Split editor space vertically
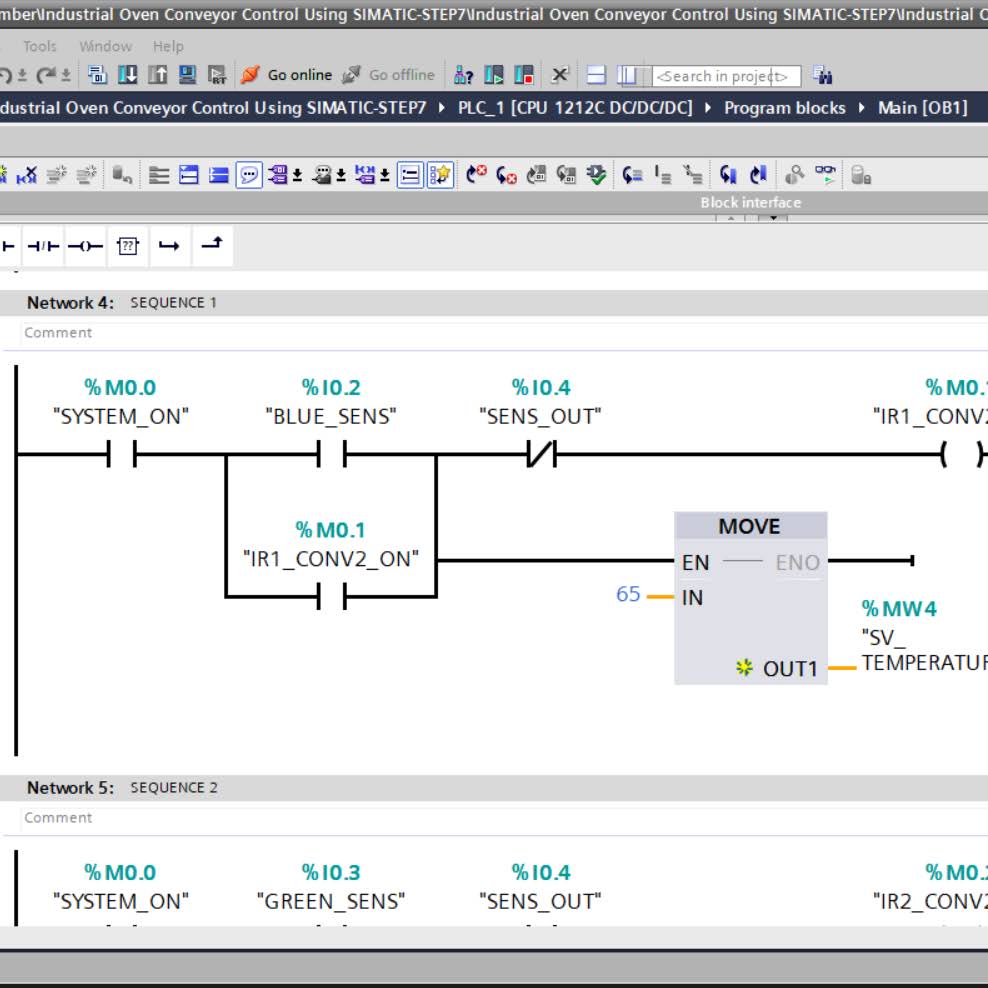988x988 pixels. click(x=627, y=76)
